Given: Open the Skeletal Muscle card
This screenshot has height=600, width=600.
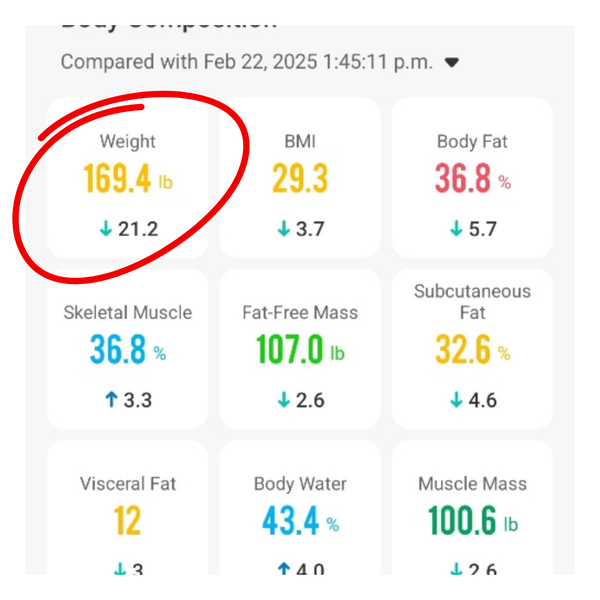Looking at the screenshot, I should [127, 349].
